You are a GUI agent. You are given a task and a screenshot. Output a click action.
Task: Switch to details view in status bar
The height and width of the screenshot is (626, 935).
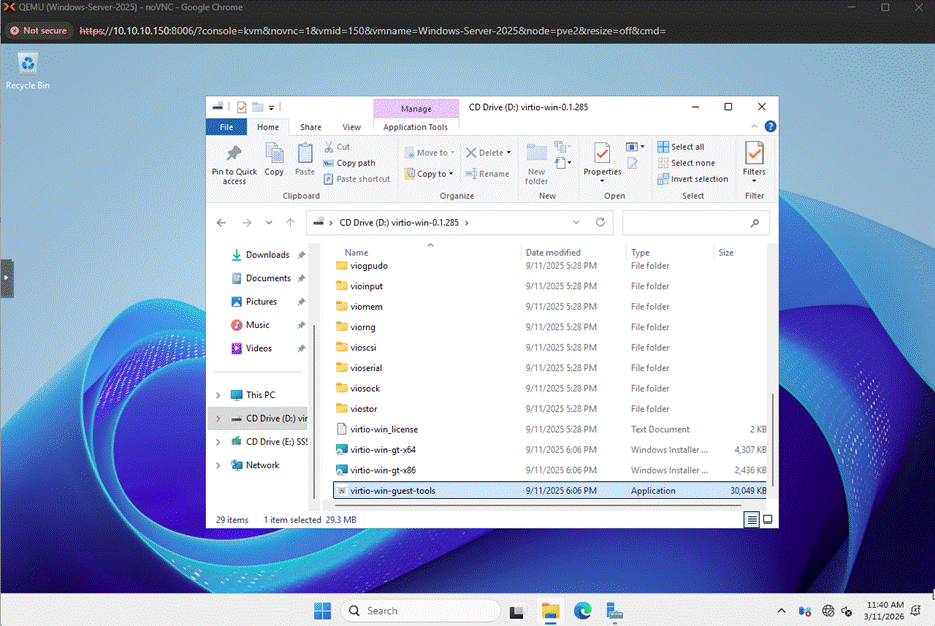[x=751, y=520]
